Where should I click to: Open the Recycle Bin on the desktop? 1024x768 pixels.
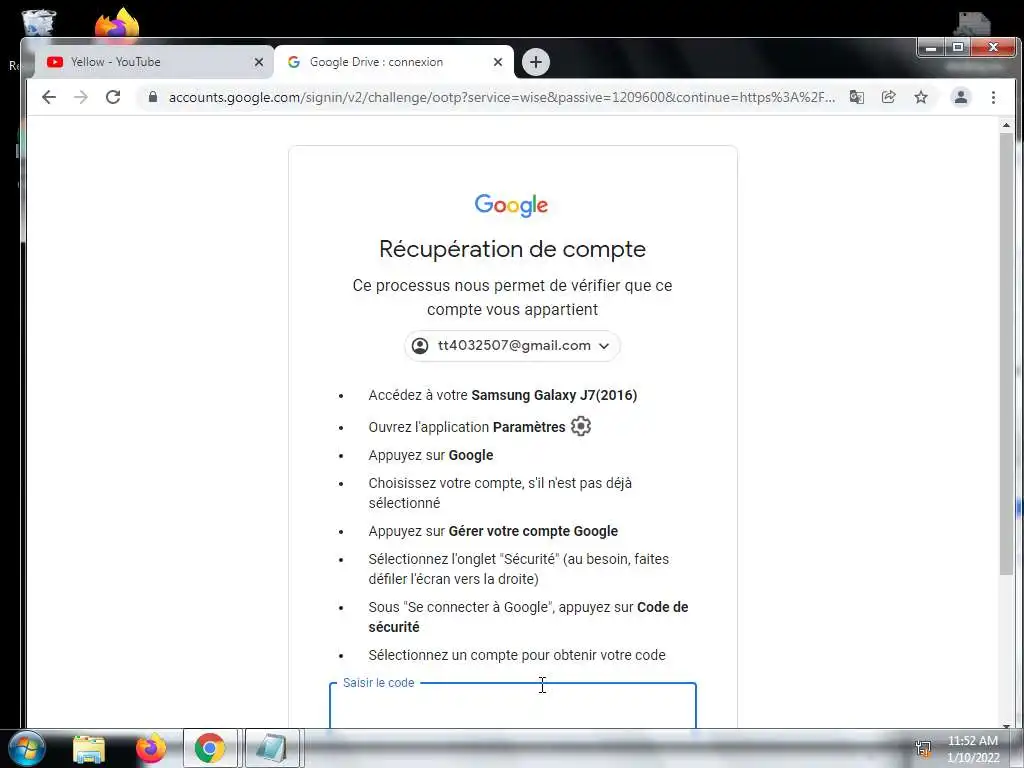pyautogui.click(x=39, y=22)
